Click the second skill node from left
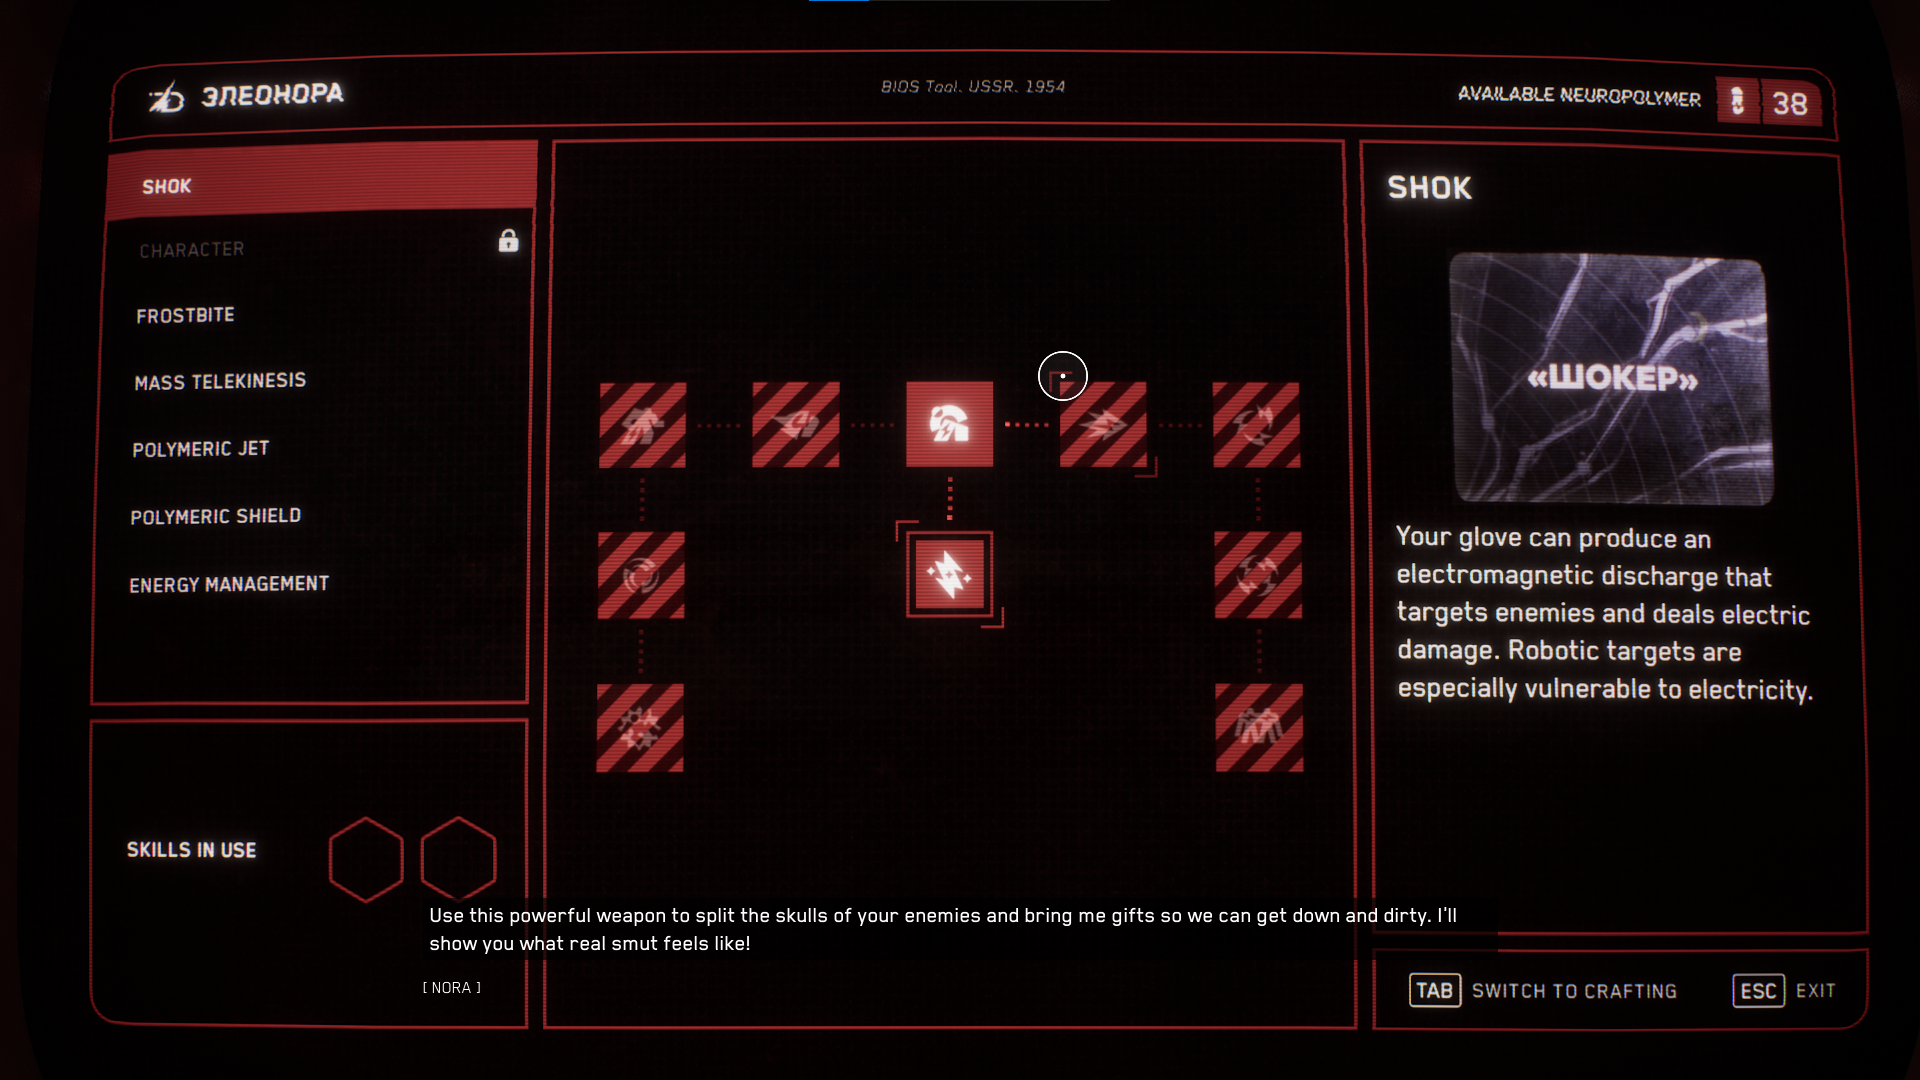This screenshot has width=1920, height=1080. [x=796, y=422]
